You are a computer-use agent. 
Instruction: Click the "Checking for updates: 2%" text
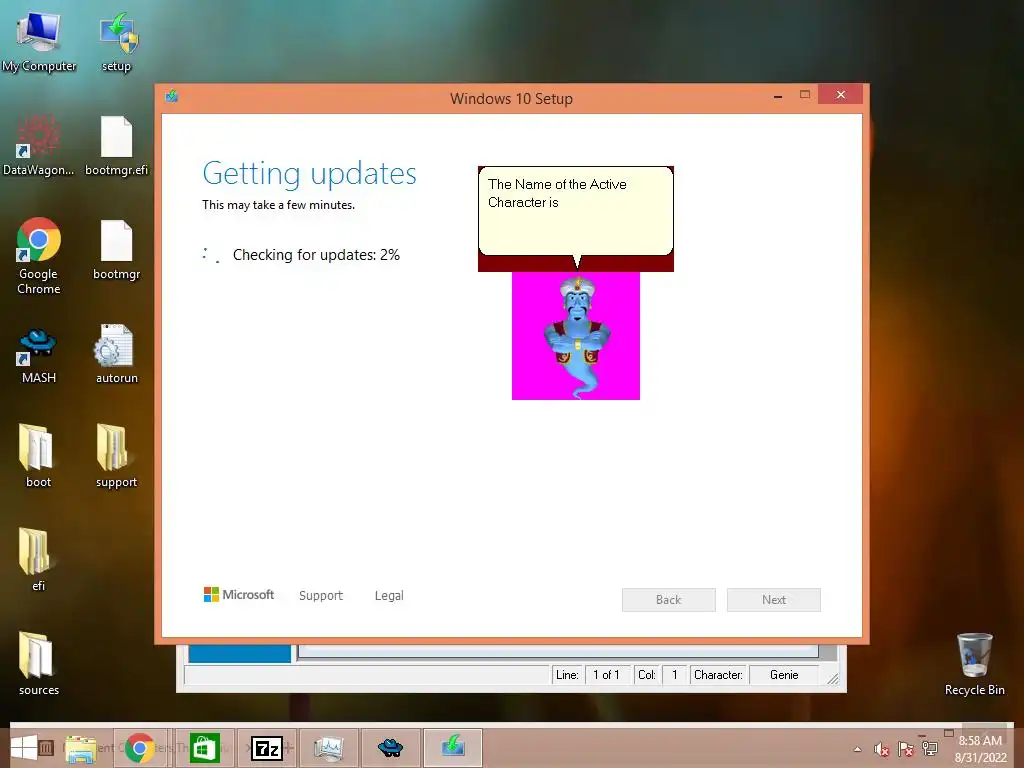(x=316, y=255)
